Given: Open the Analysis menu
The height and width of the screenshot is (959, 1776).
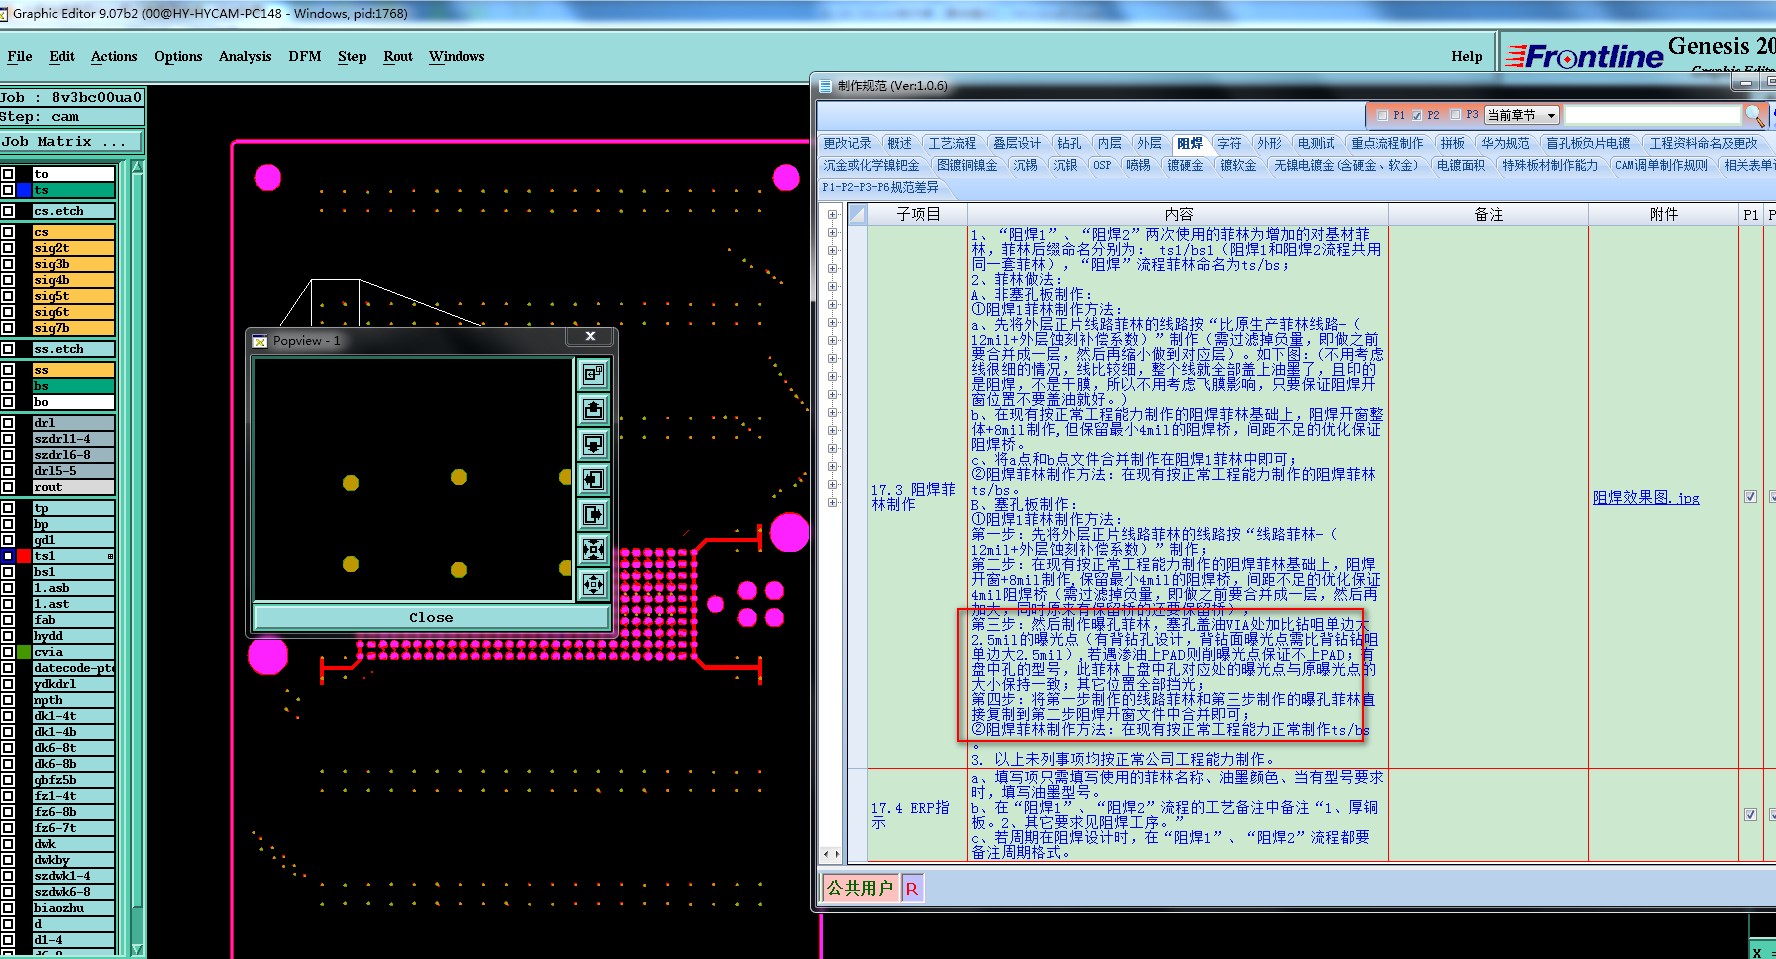Looking at the screenshot, I should tap(245, 57).
